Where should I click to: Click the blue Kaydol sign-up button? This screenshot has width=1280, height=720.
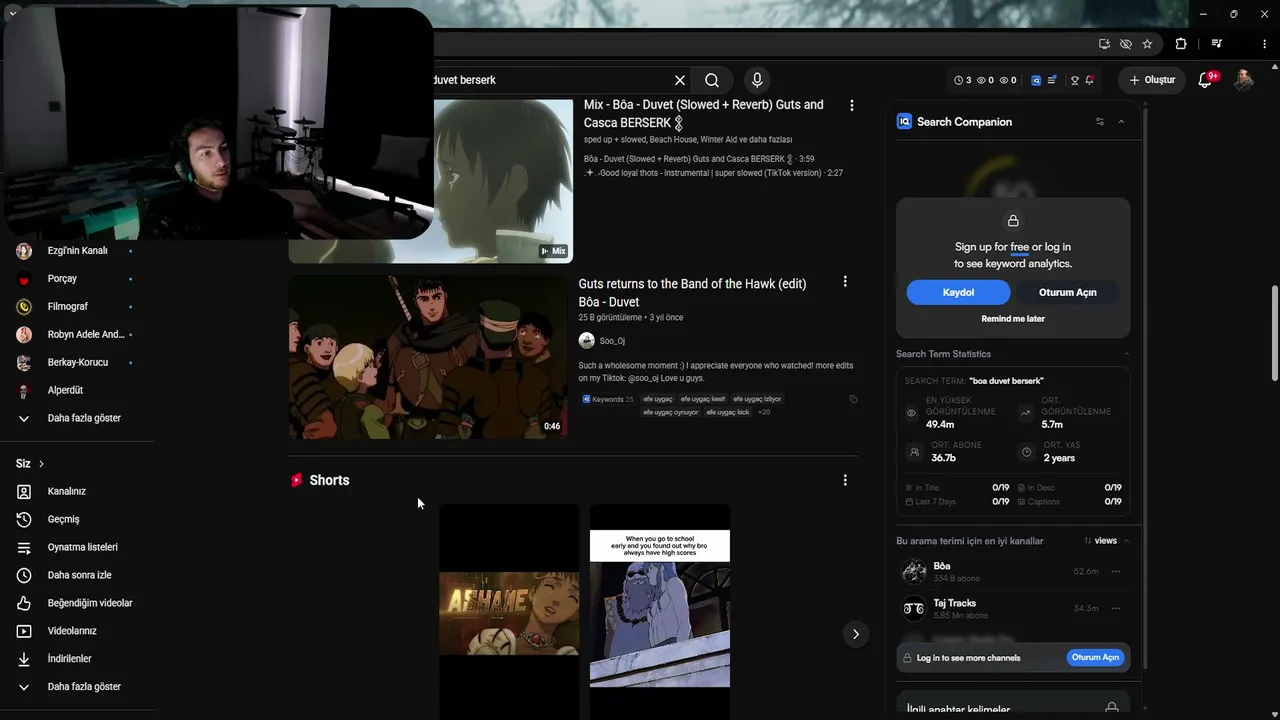[x=958, y=292]
